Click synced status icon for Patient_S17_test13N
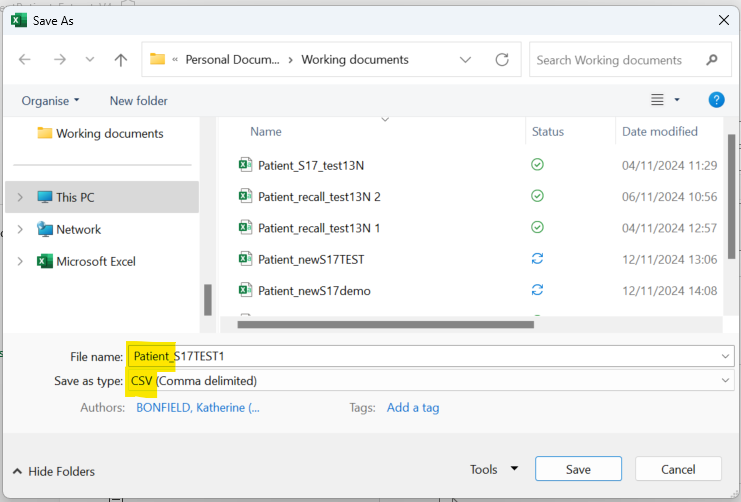 537,164
